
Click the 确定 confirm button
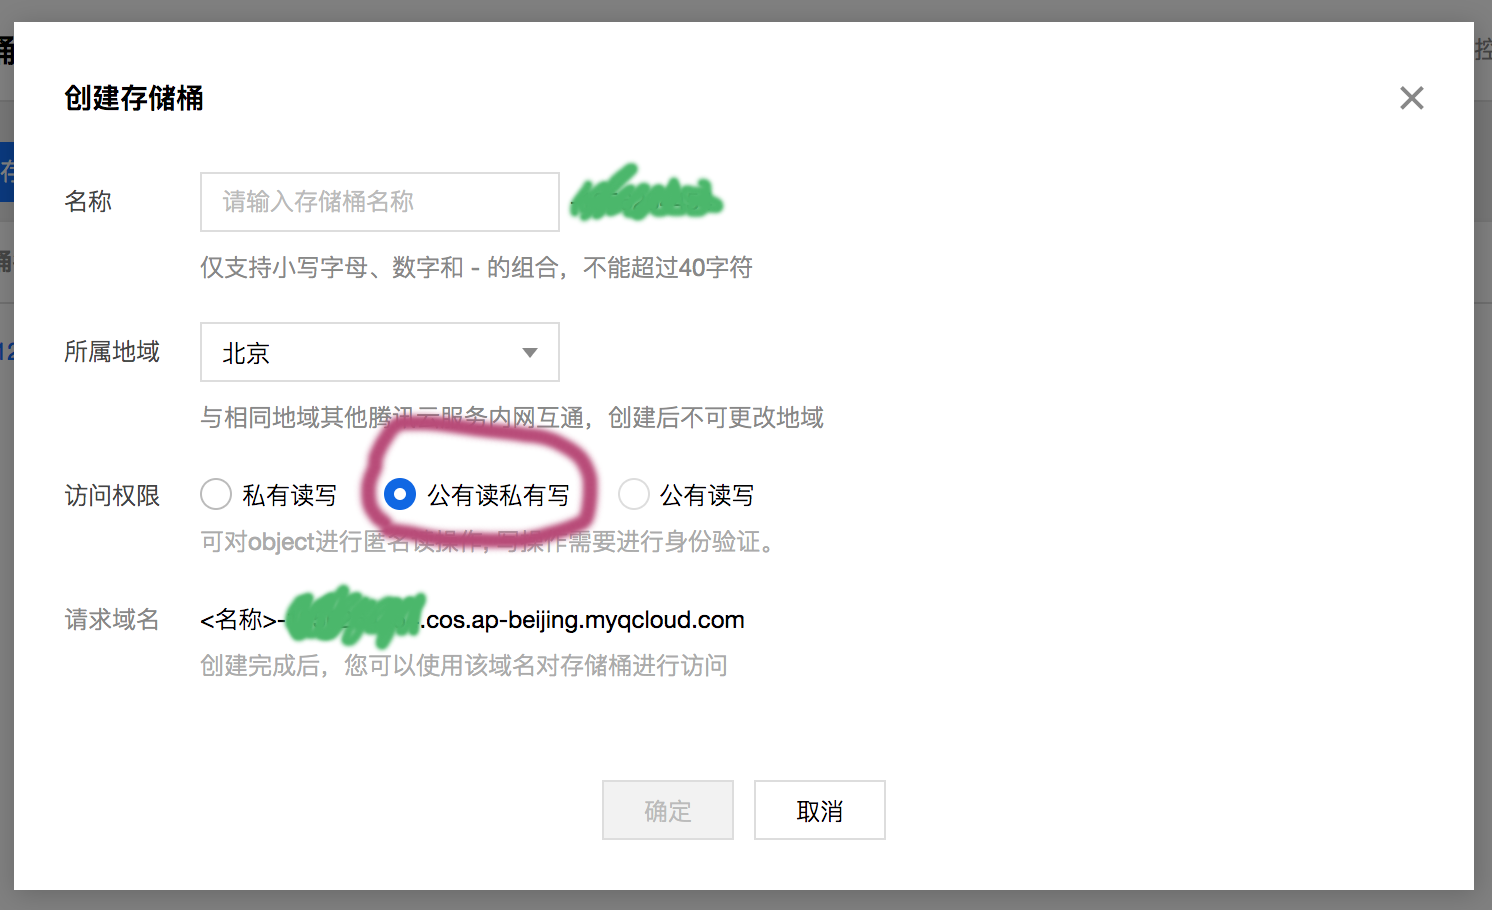pyautogui.click(x=668, y=810)
